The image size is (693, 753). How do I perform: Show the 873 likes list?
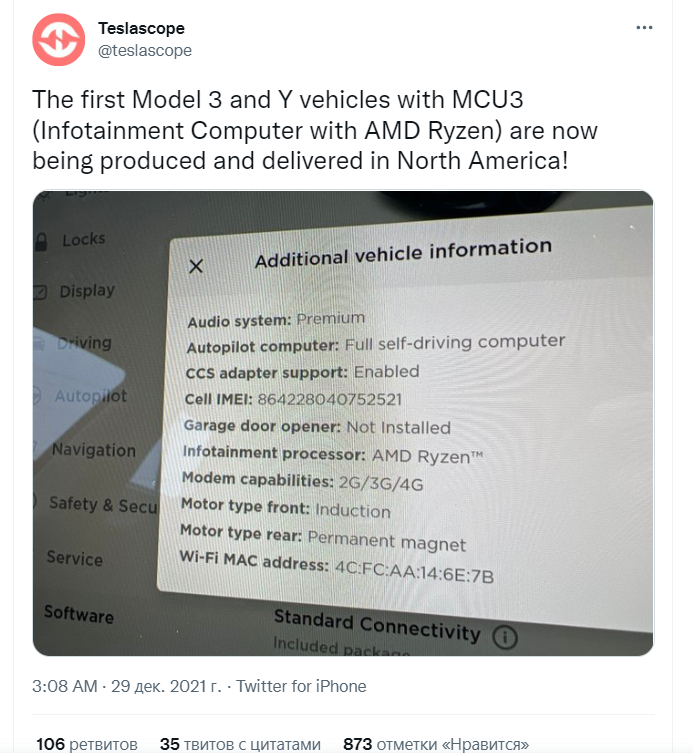[436, 744]
